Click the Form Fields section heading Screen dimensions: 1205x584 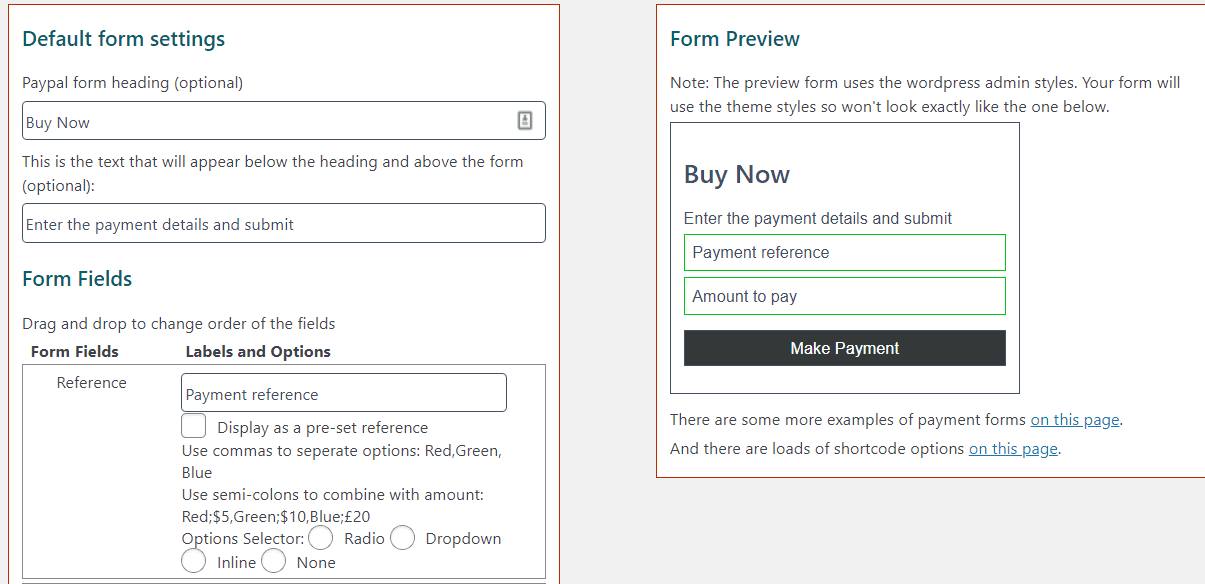coord(77,279)
